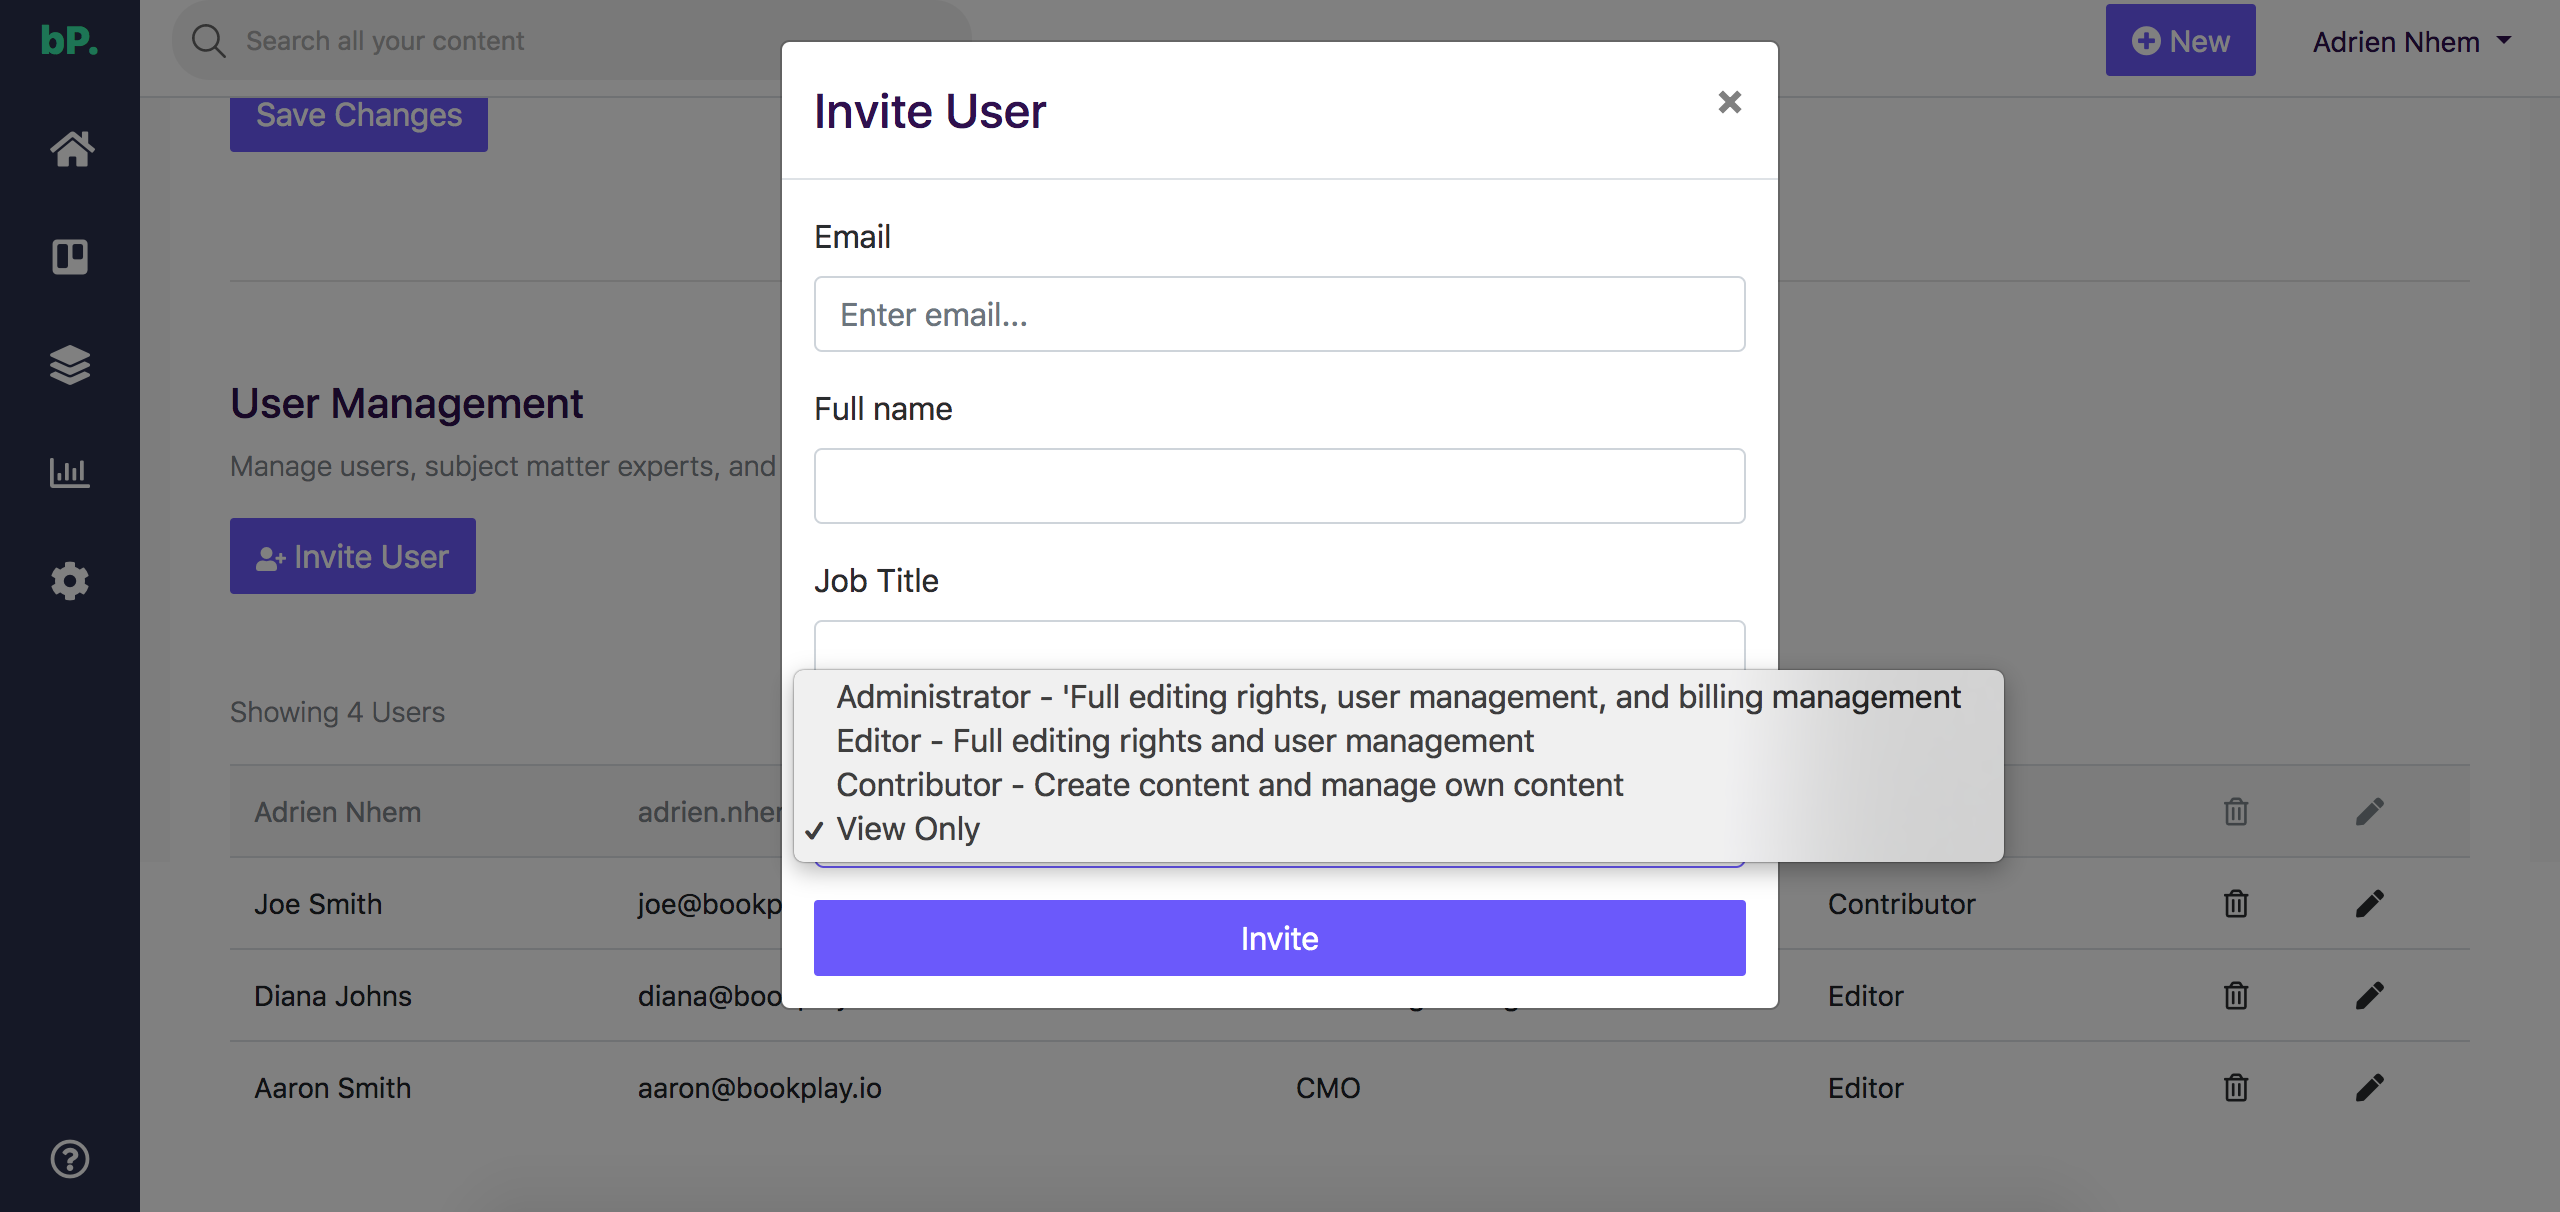Click the bP. logo
2560x1212 pixels.
pyautogui.click(x=69, y=40)
